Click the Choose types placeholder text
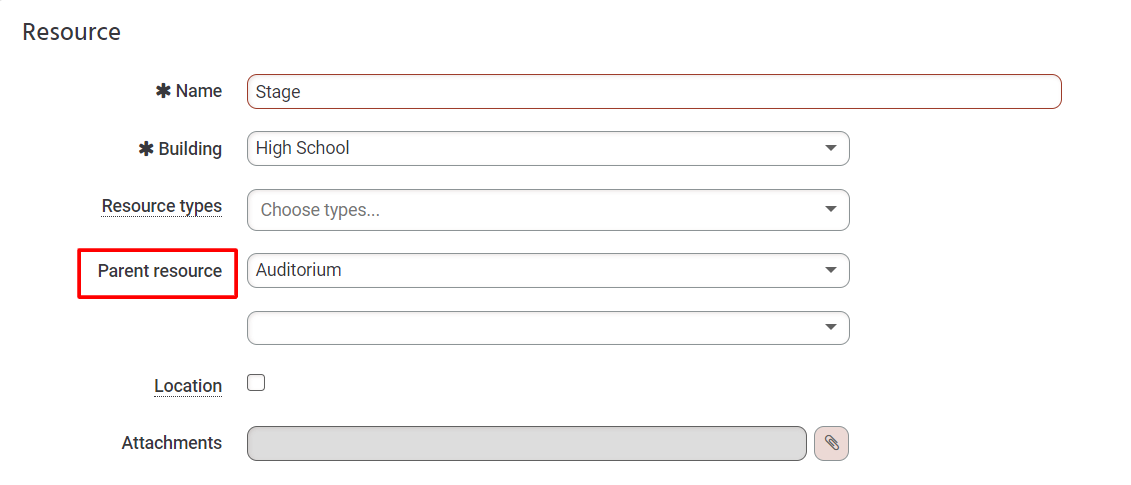 [x=320, y=210]
